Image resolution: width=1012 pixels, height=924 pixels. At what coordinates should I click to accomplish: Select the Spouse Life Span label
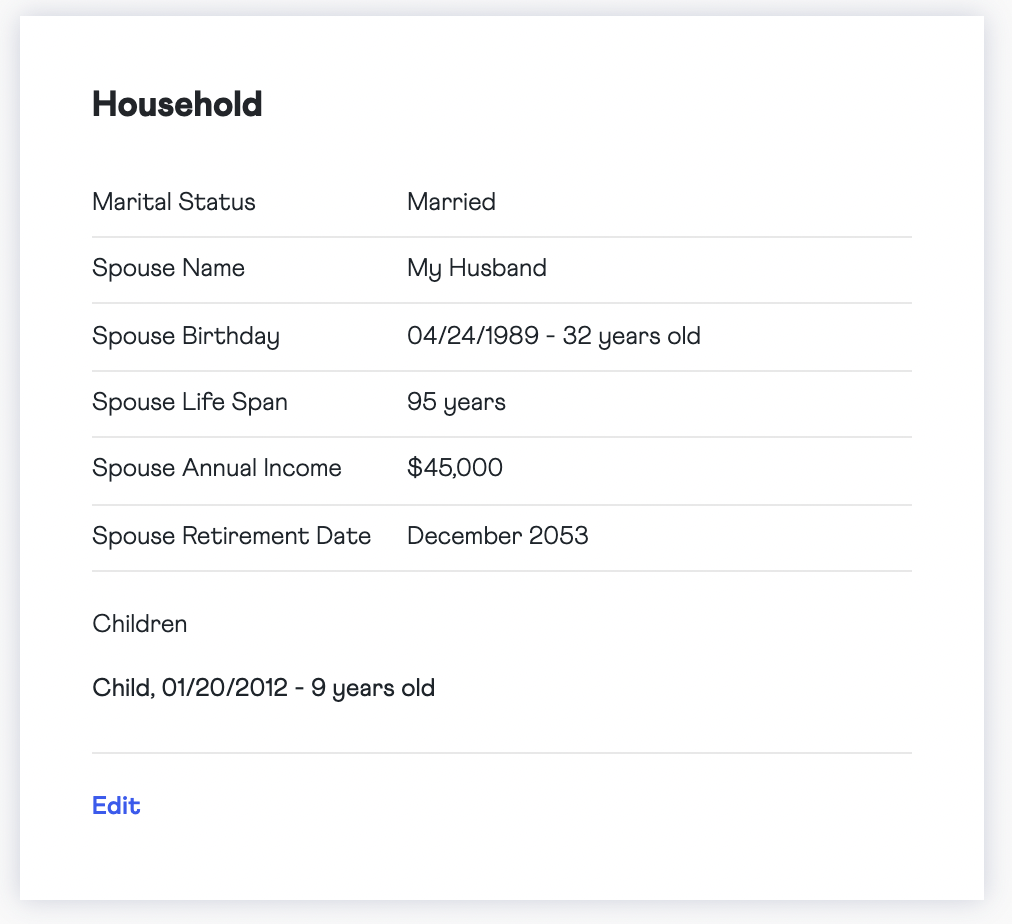coord(190,402)
